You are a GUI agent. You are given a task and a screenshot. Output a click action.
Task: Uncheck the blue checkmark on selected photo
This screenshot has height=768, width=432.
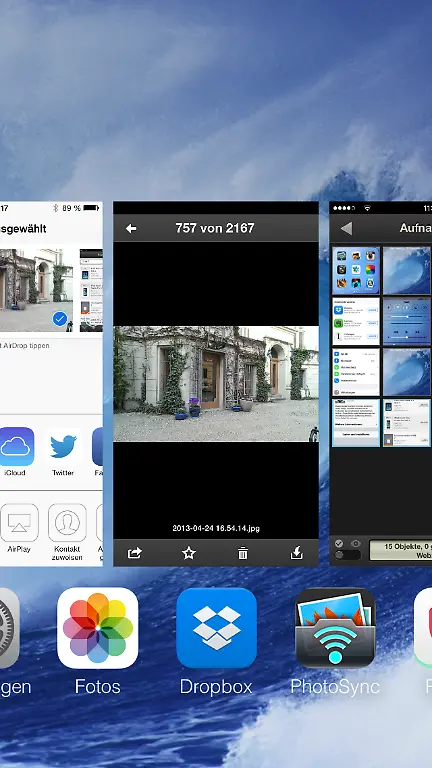(x=59, y=319)
